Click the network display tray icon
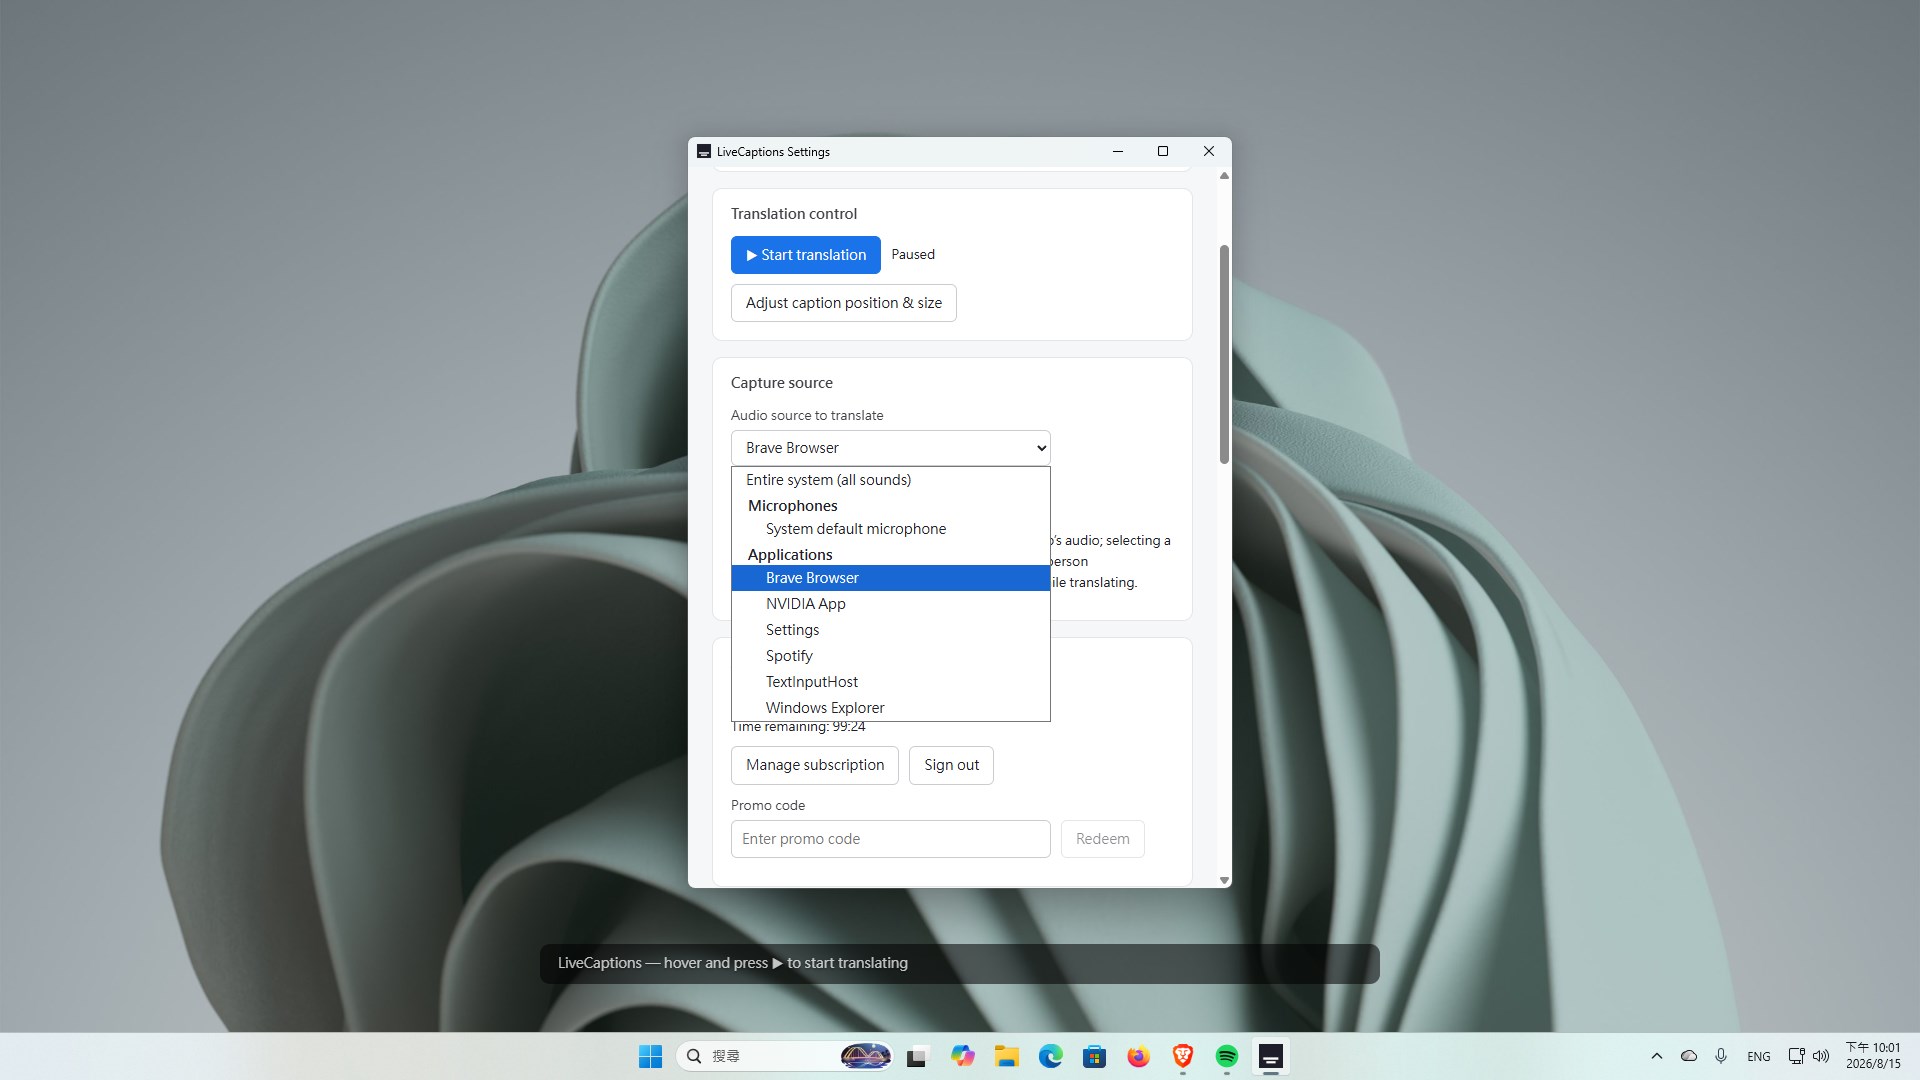 [x=1796, y=1056]
